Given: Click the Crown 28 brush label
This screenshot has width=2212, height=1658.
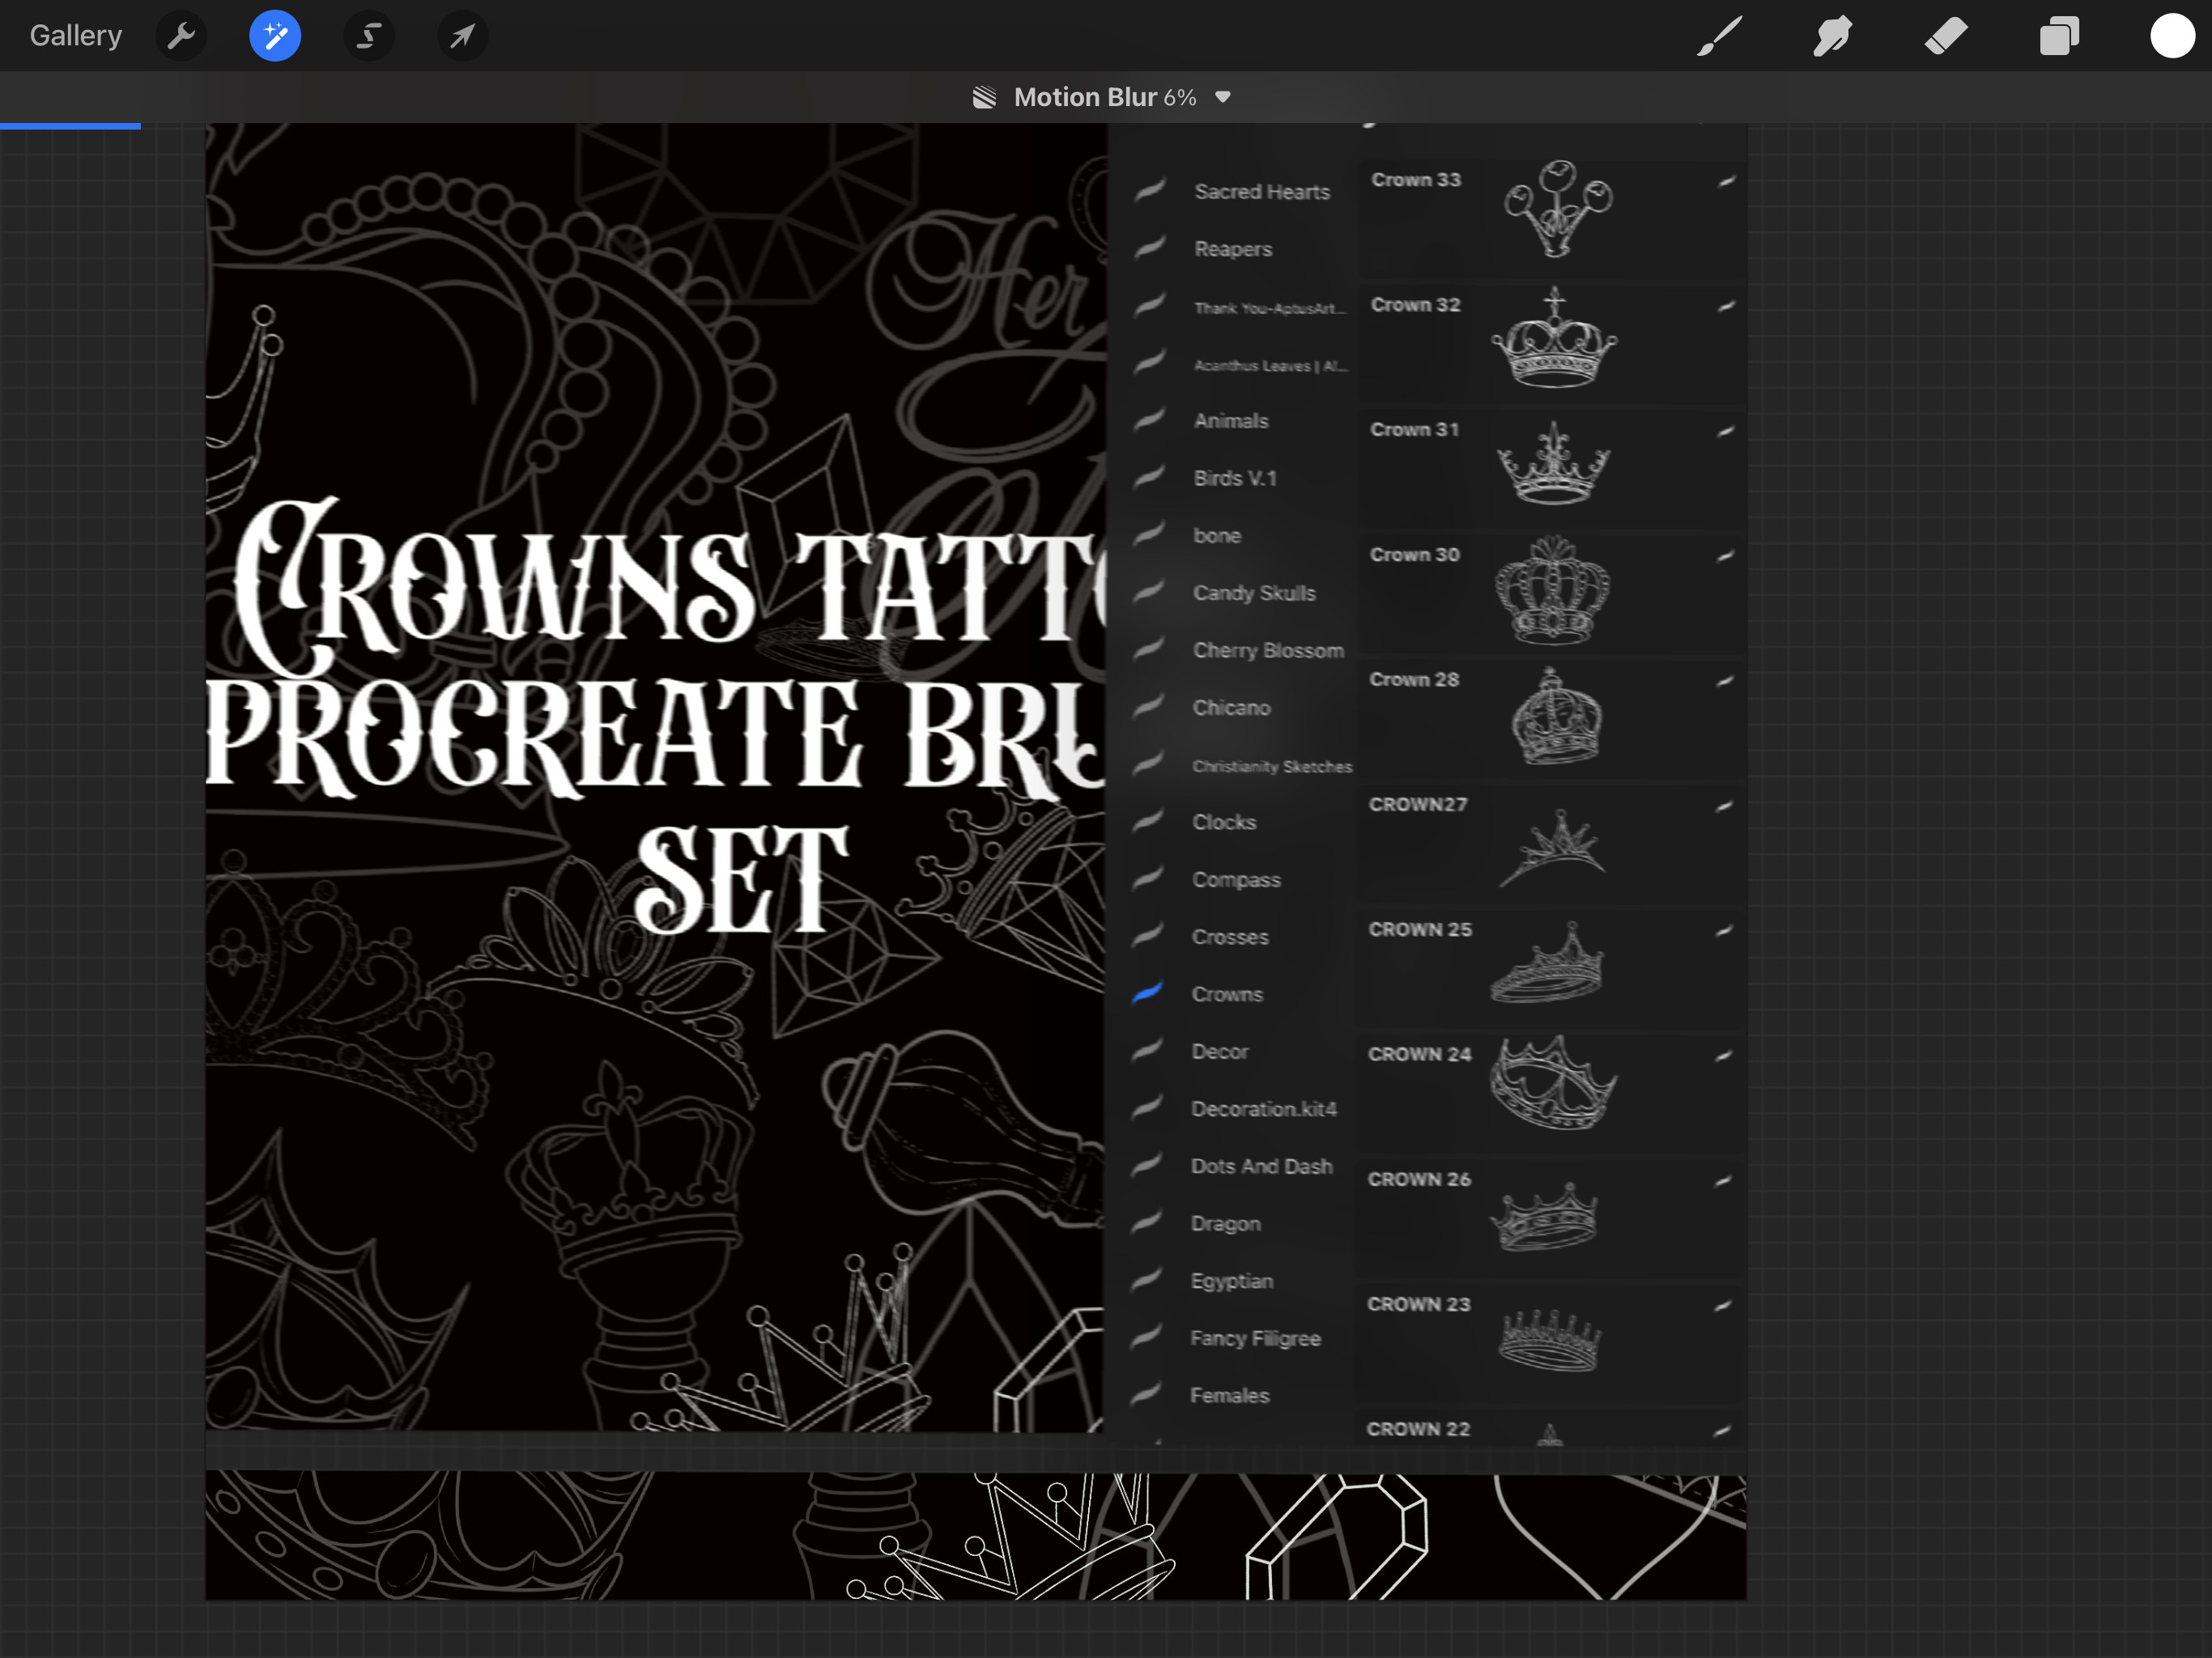Looking at the screenshot, I should [1414, 679].
